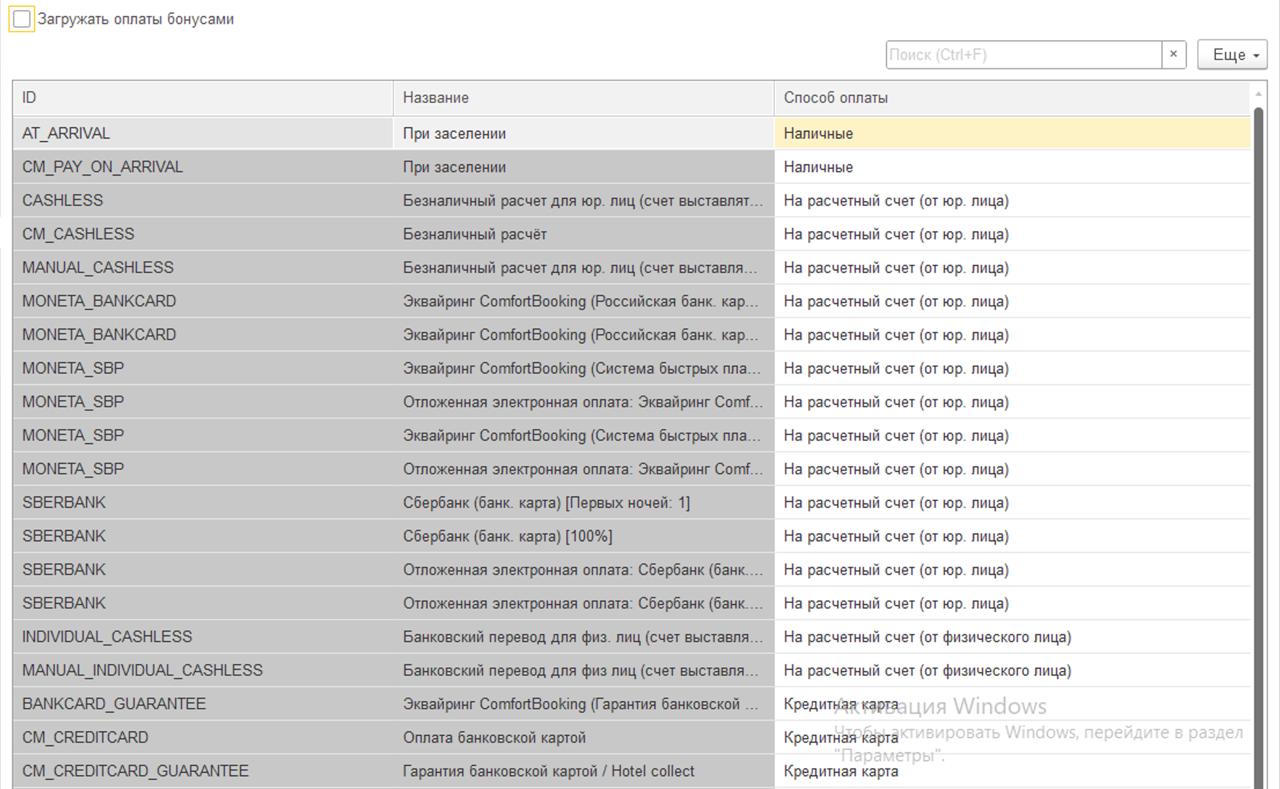Image resolution: width=1280 pixels, height=789 pixels.
Task: Click into the 'Поиск (Ctrl+F)' search field
Action: pyautogui.click(x=1023, y=55)
